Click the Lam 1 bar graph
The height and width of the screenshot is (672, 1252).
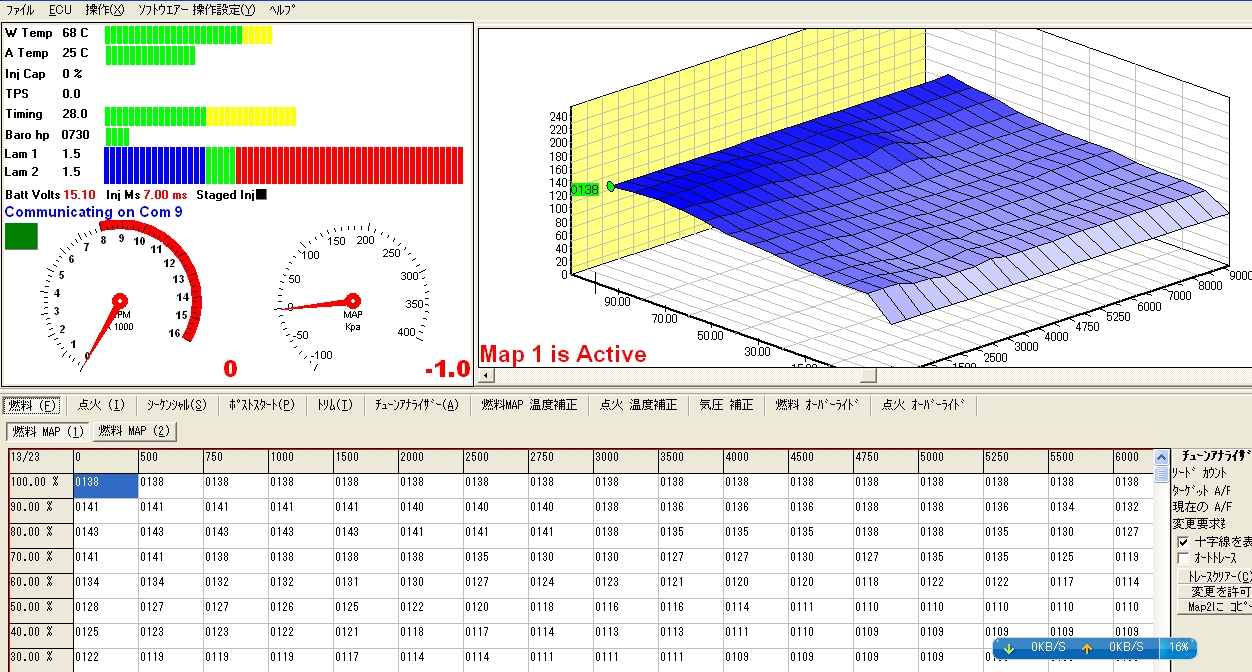coord(284,156)
